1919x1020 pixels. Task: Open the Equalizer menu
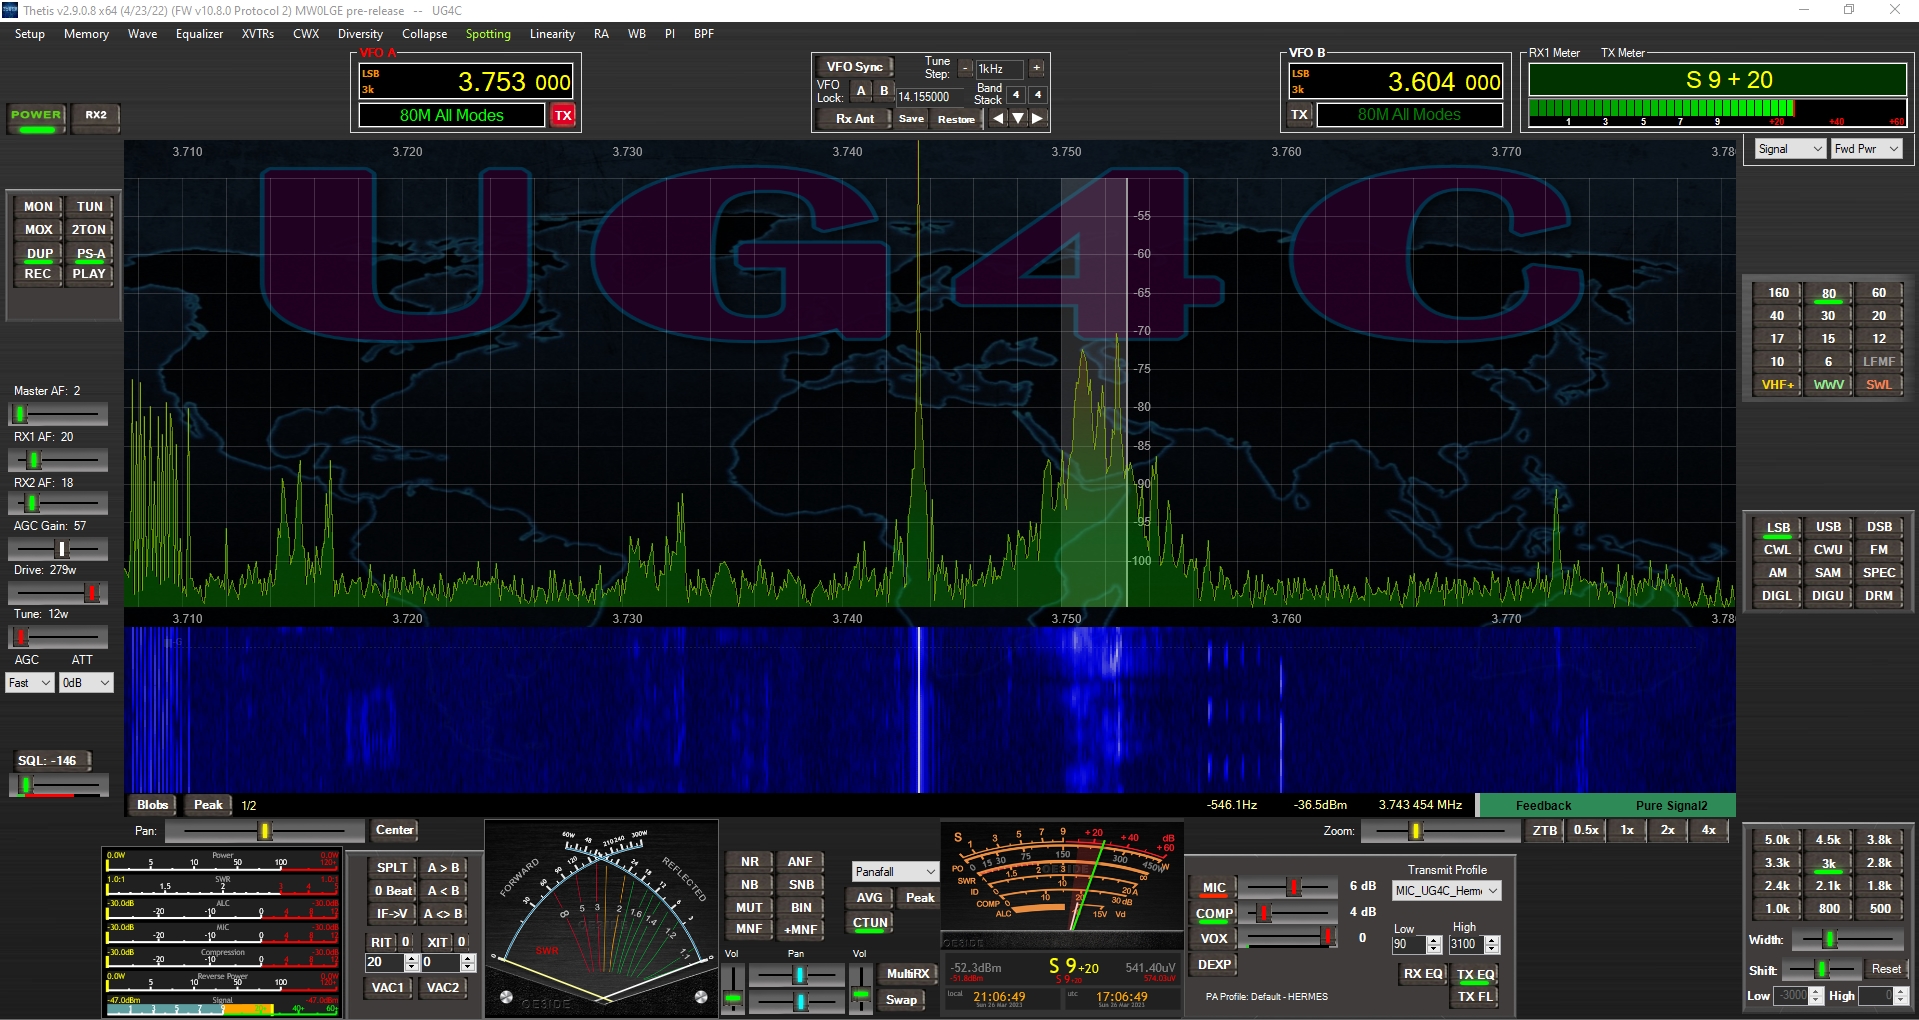pyautogui.click(x=199, y=34)
